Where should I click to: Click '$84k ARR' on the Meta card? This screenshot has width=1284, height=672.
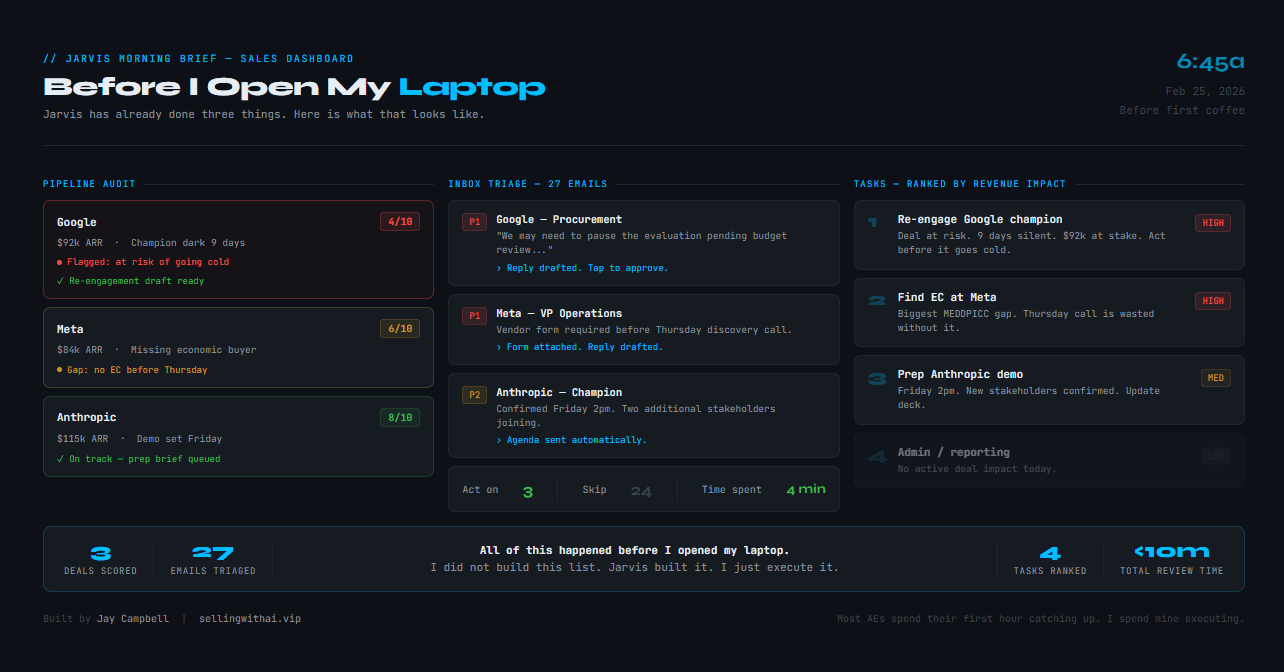80,350
